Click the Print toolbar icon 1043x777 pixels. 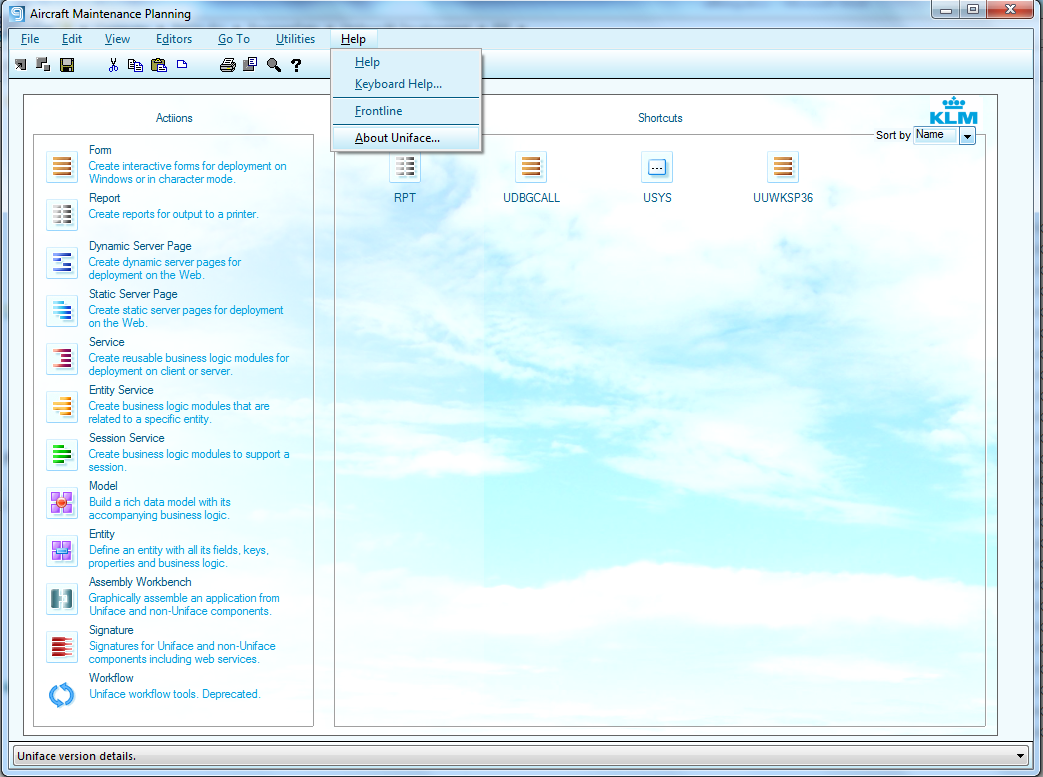click(227, 65)
